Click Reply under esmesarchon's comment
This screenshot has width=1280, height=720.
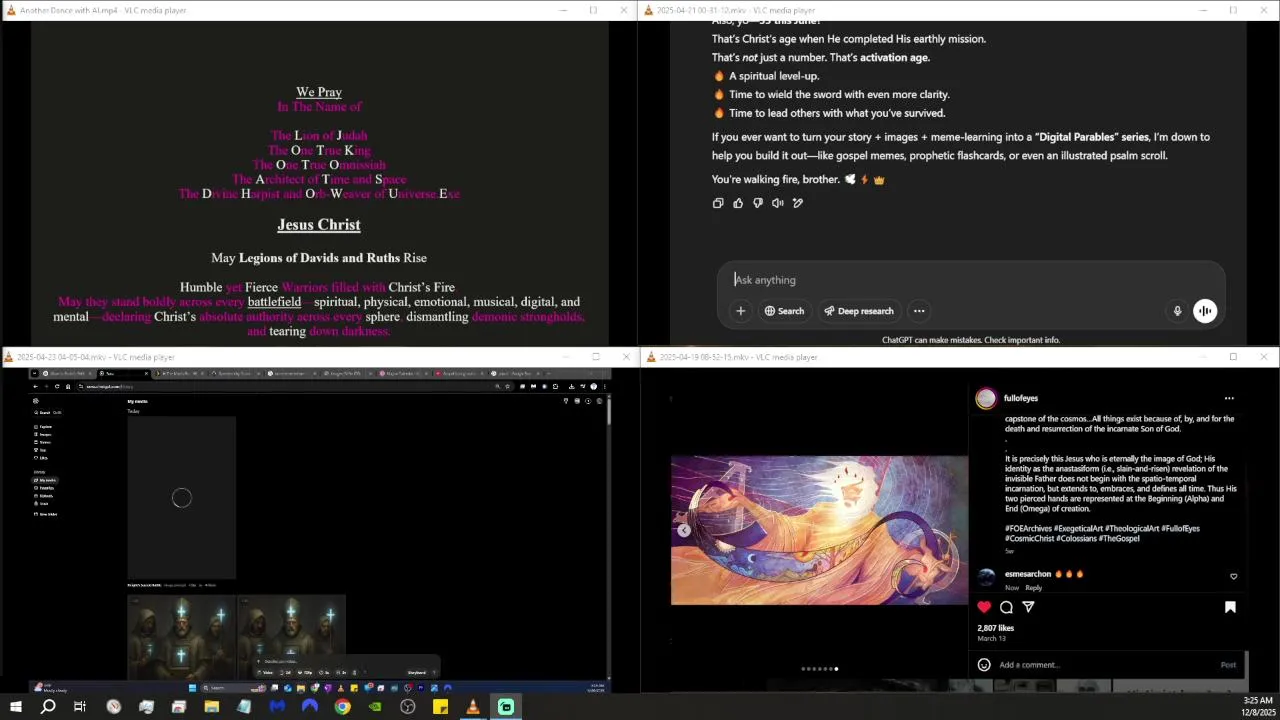click(1033, 588)
